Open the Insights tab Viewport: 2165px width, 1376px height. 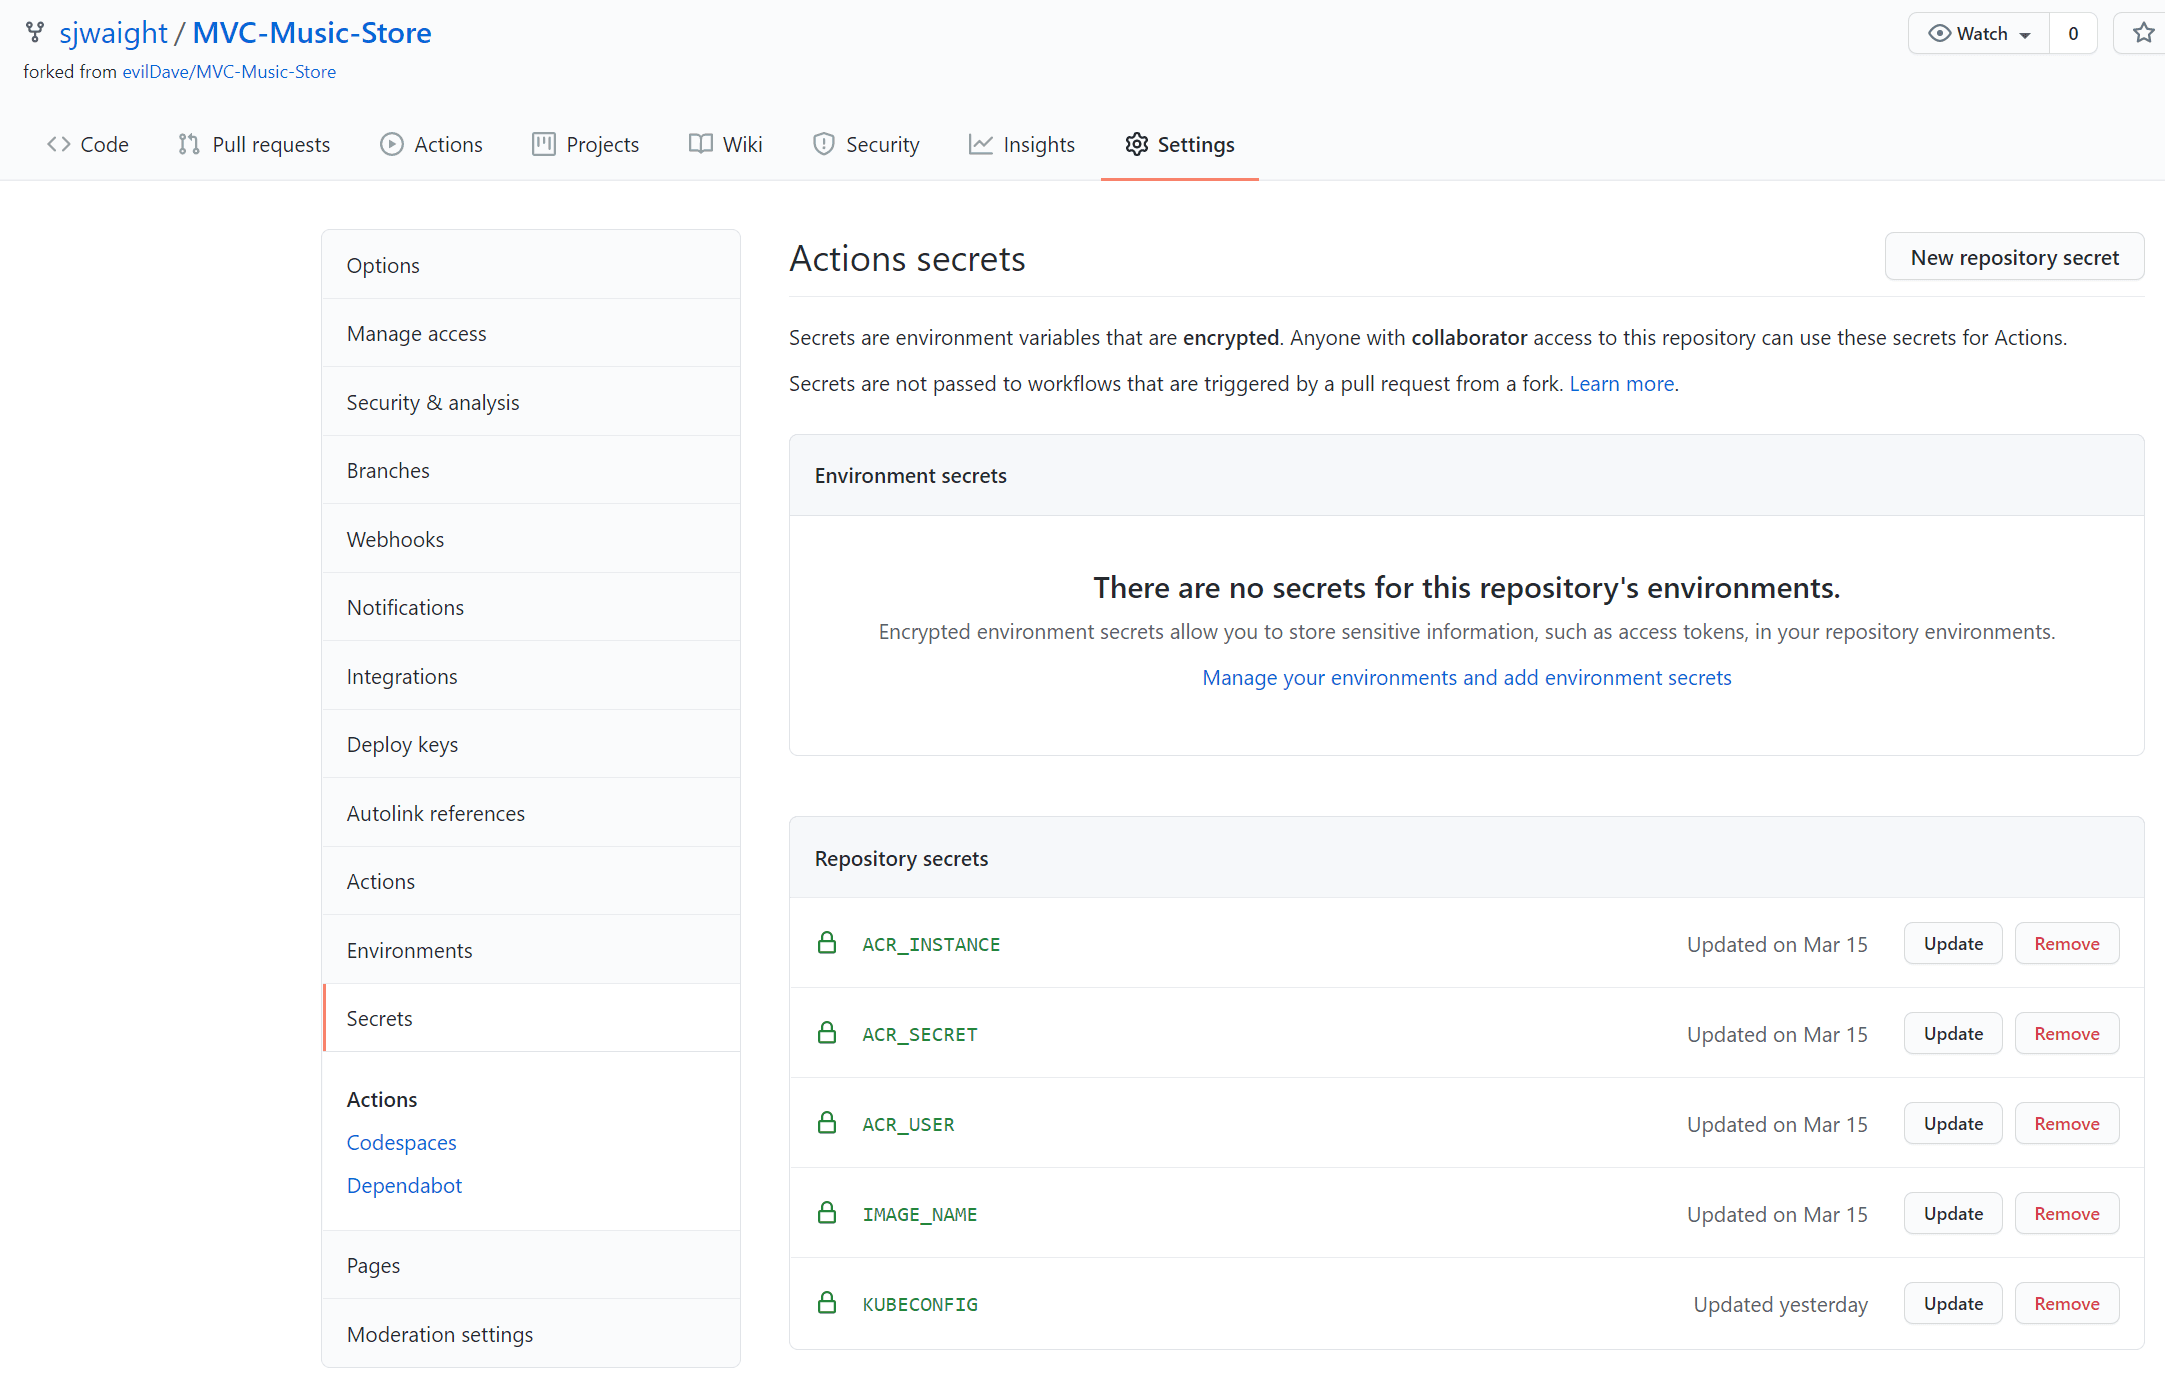click(x=1022, y=144)
